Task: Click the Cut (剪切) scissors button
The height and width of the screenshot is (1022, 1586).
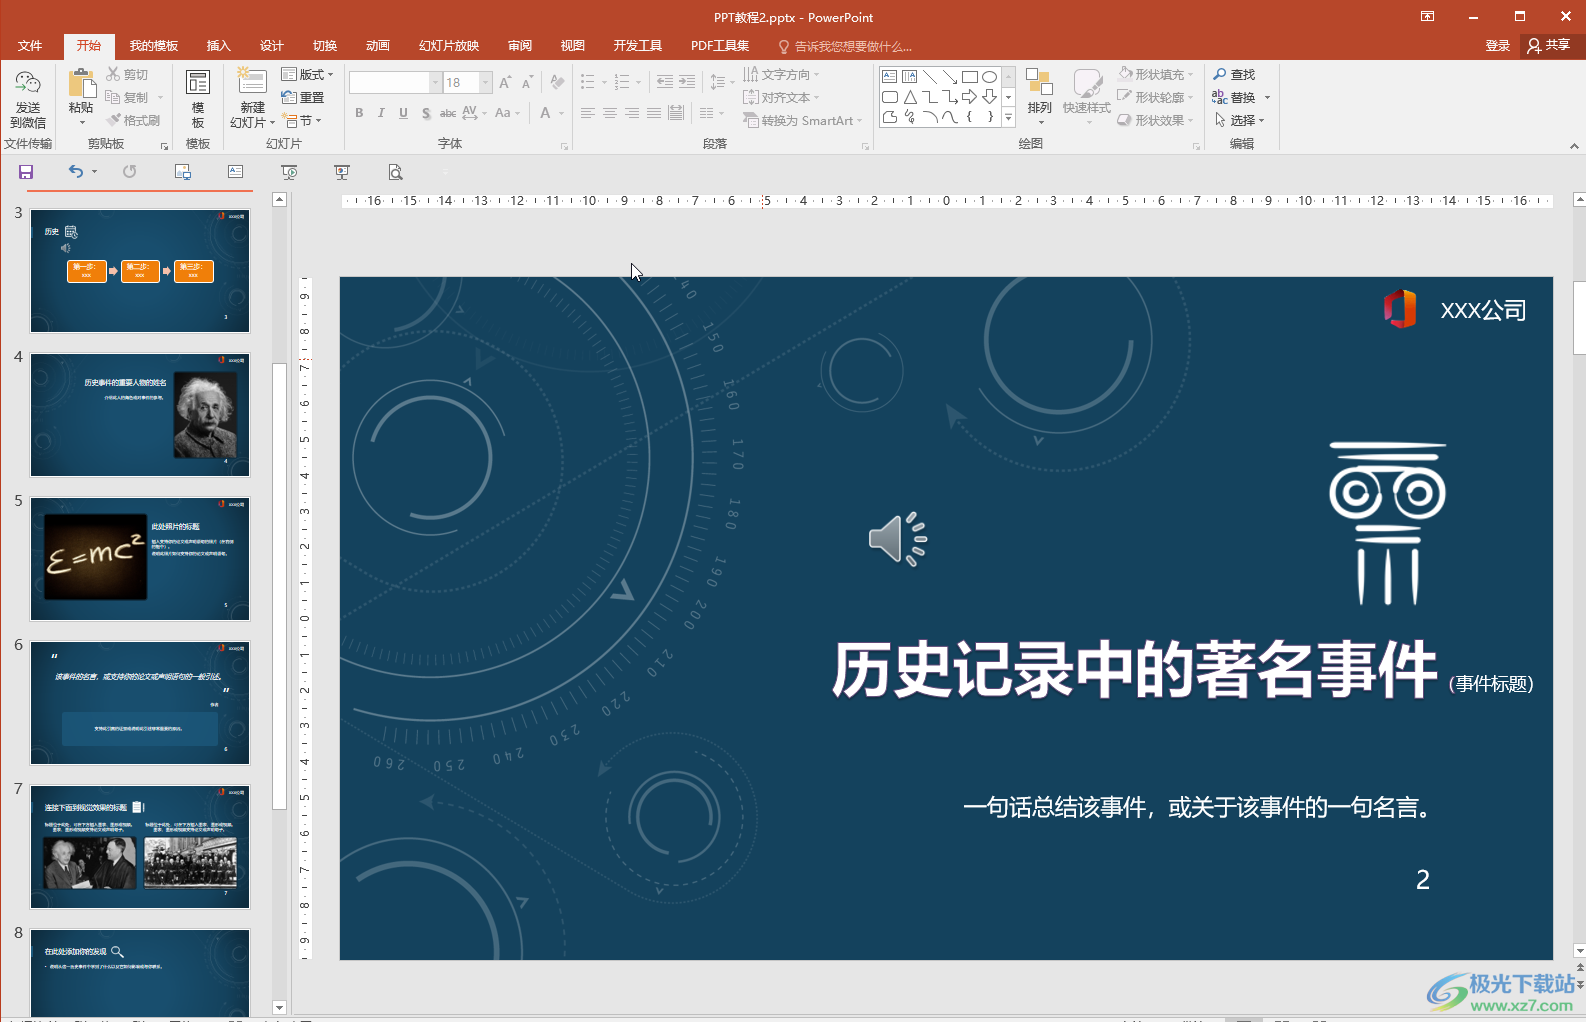Action: click(x=127, y=74)
